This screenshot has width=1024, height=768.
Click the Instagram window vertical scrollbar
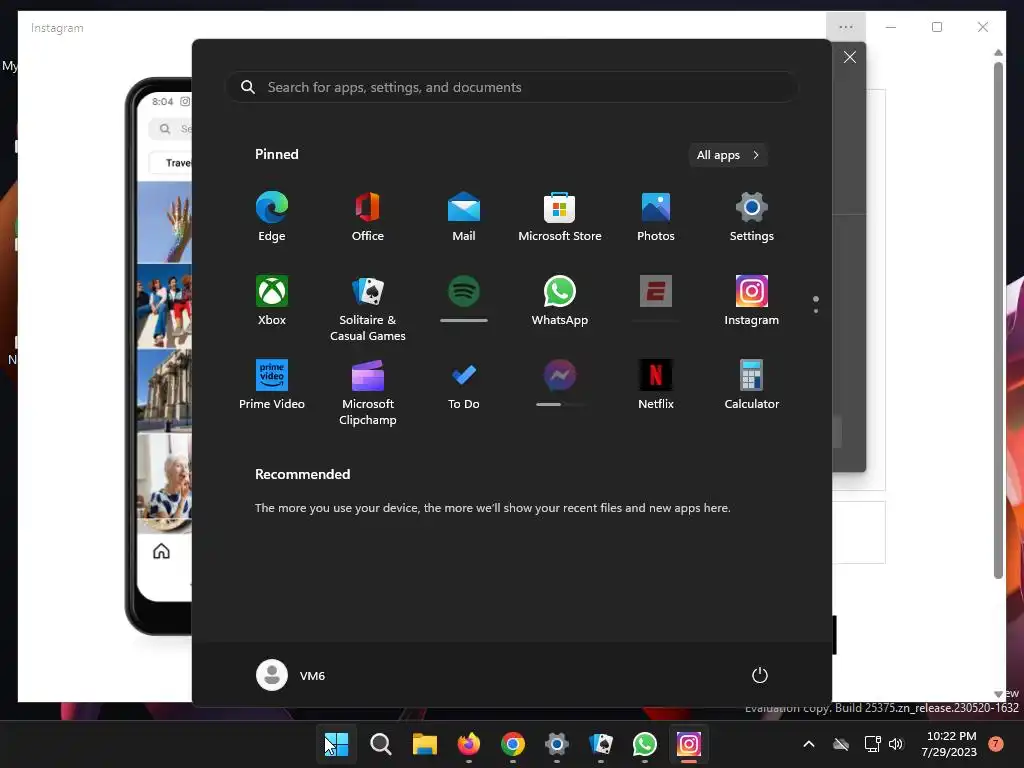(998, 320)
